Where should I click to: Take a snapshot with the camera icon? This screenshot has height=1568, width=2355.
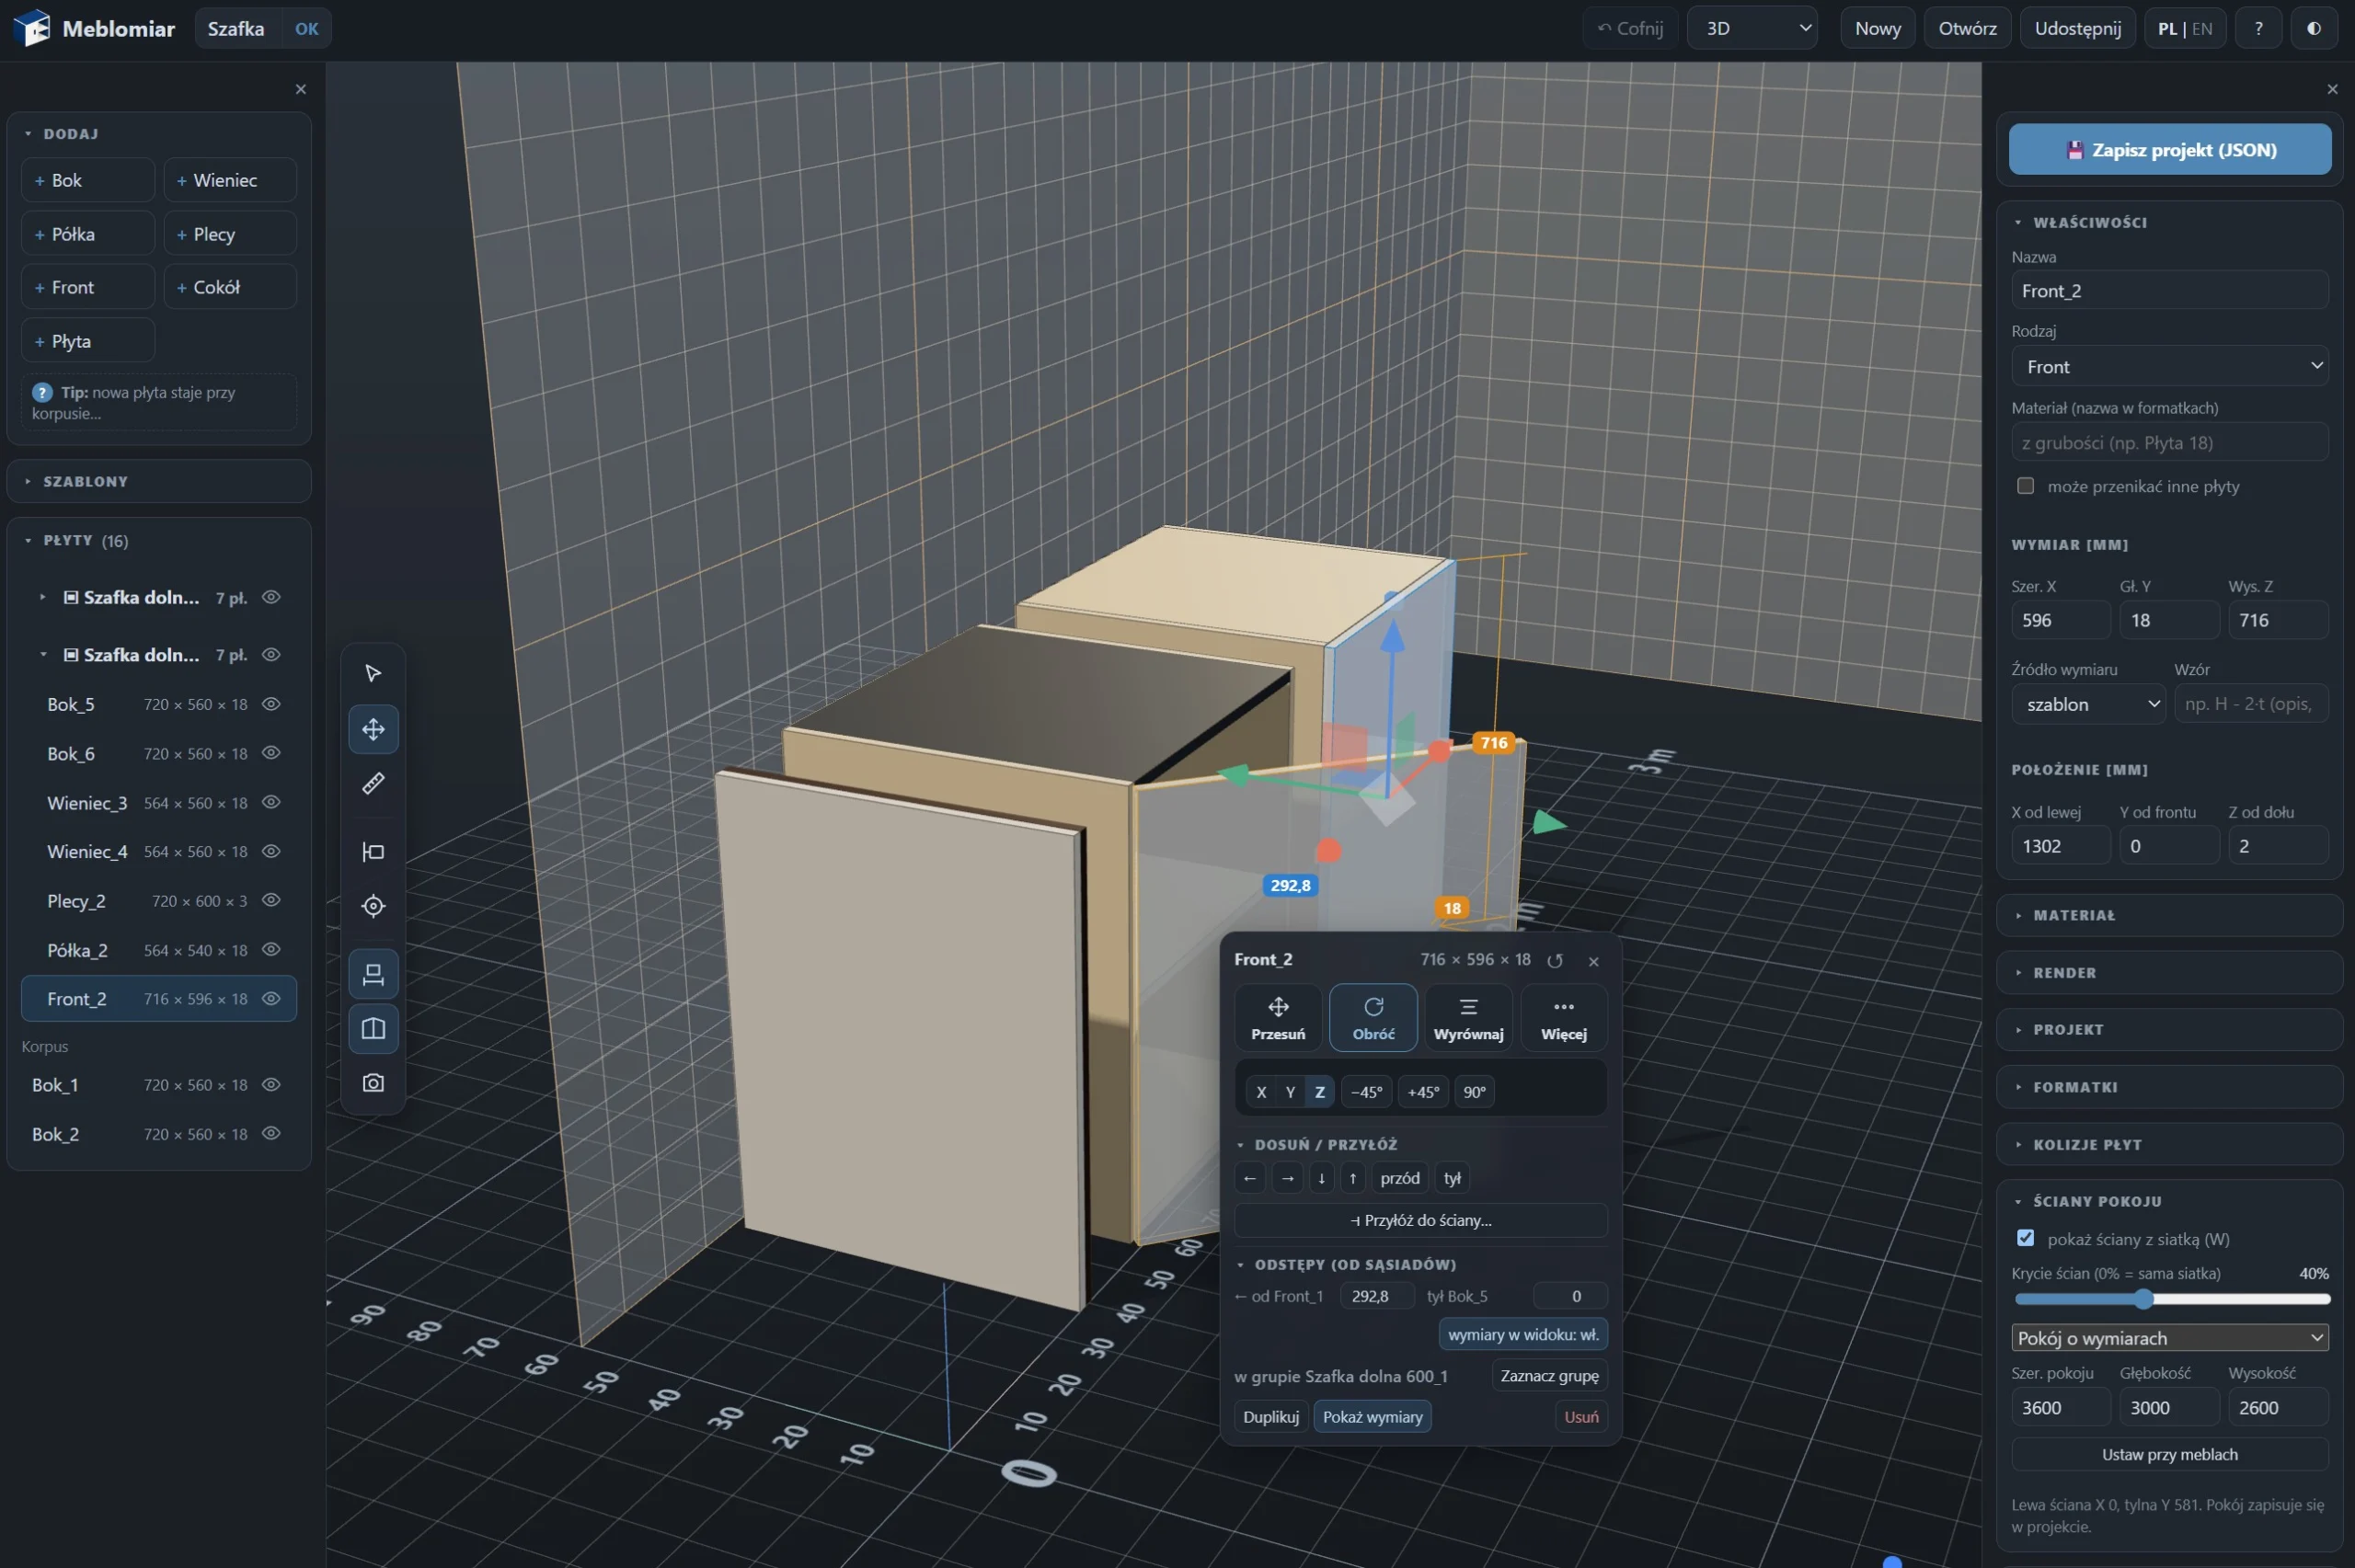tap(373, 1083)
